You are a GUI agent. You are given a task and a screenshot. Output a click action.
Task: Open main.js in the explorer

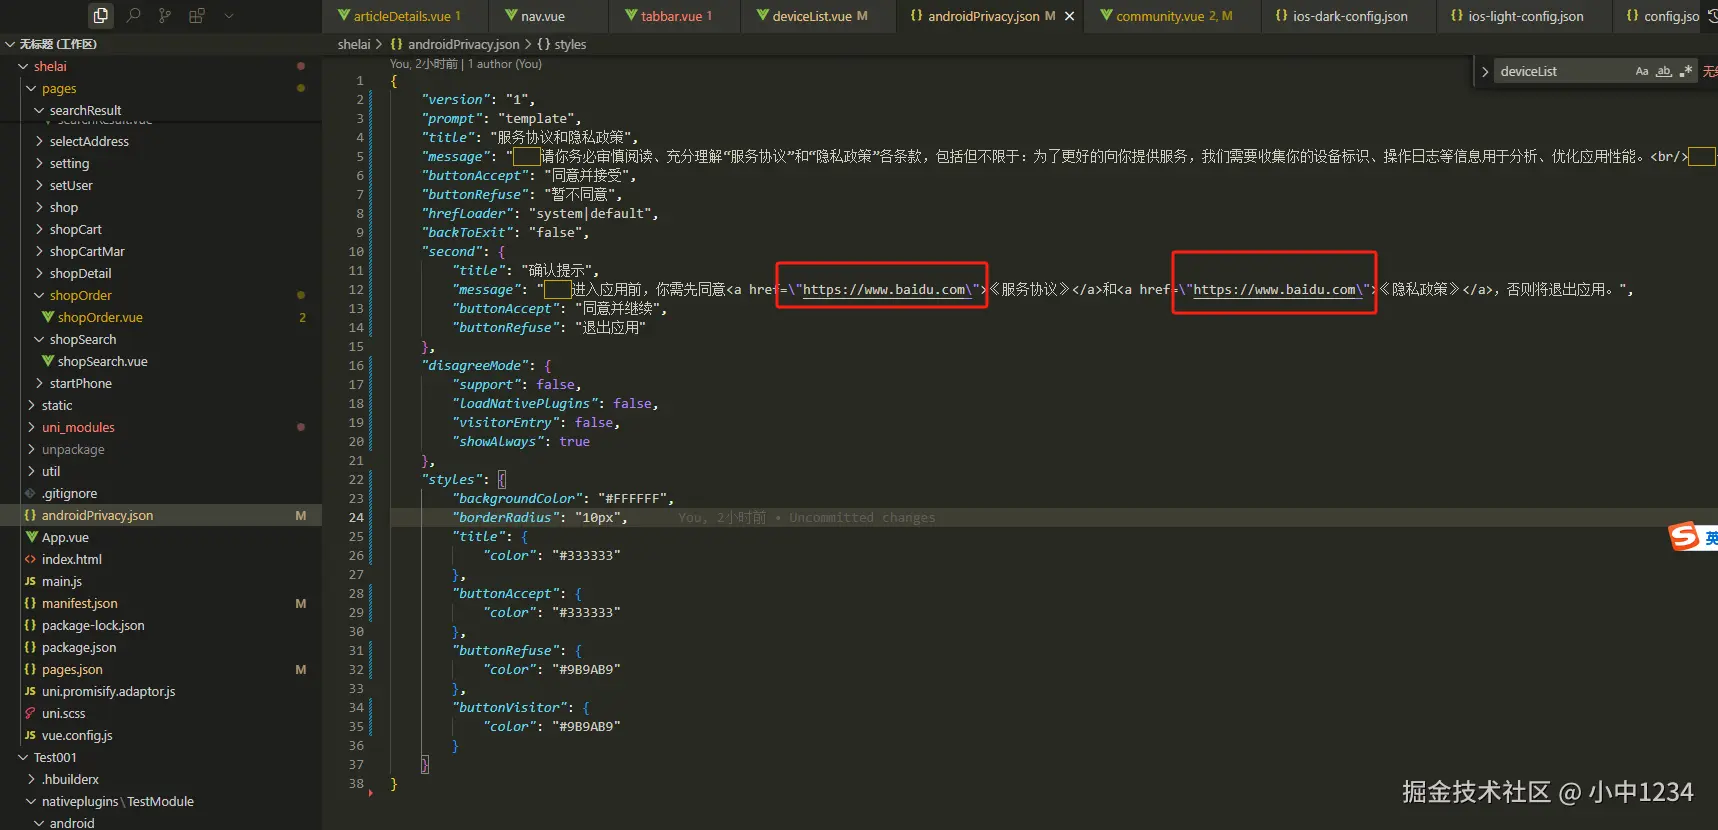pyautogui.click(x=62, y=581)
